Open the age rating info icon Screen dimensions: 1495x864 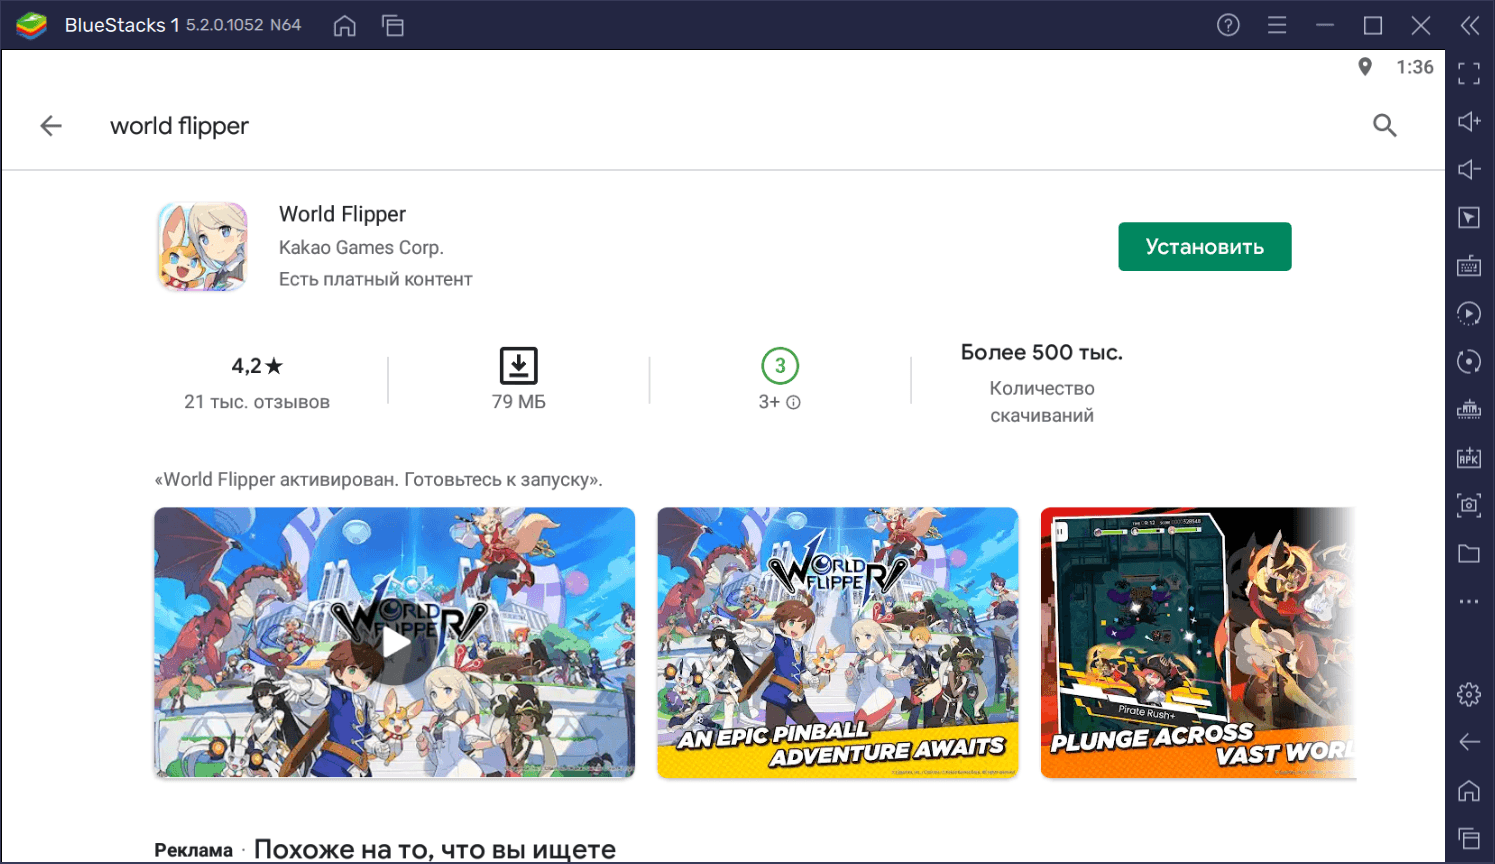pos(793,402)
